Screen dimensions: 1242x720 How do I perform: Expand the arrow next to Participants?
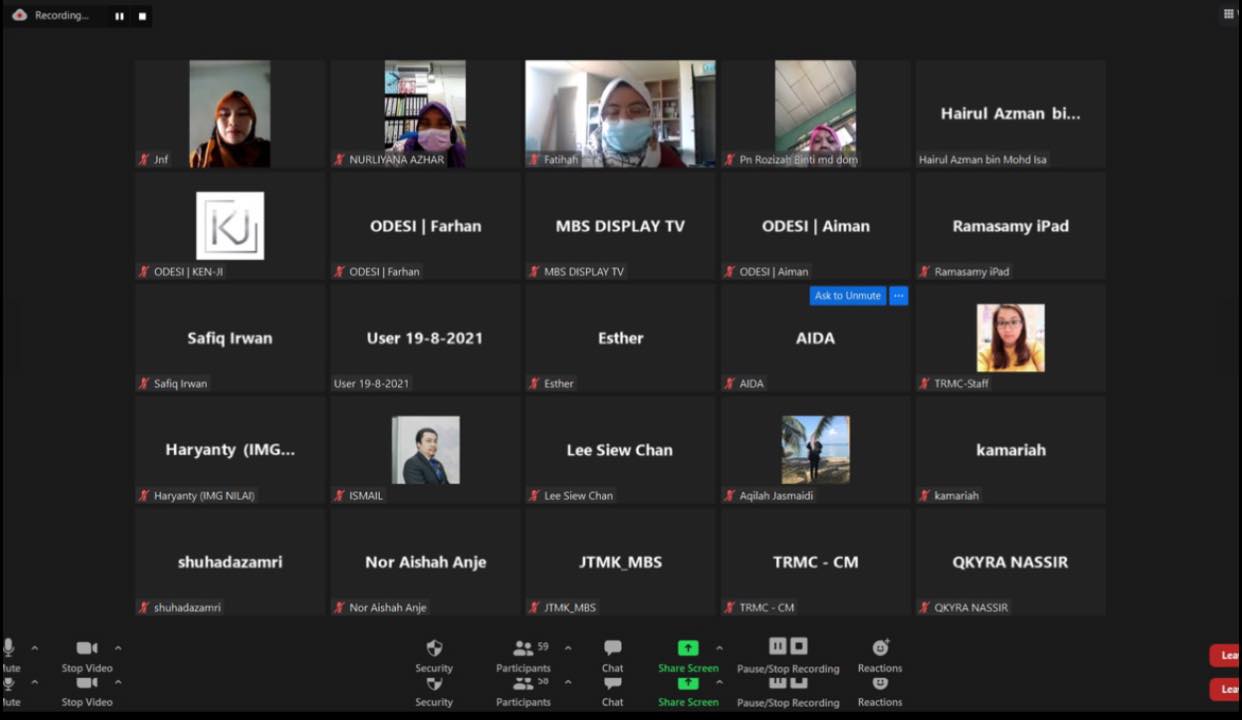coord(568,648)
